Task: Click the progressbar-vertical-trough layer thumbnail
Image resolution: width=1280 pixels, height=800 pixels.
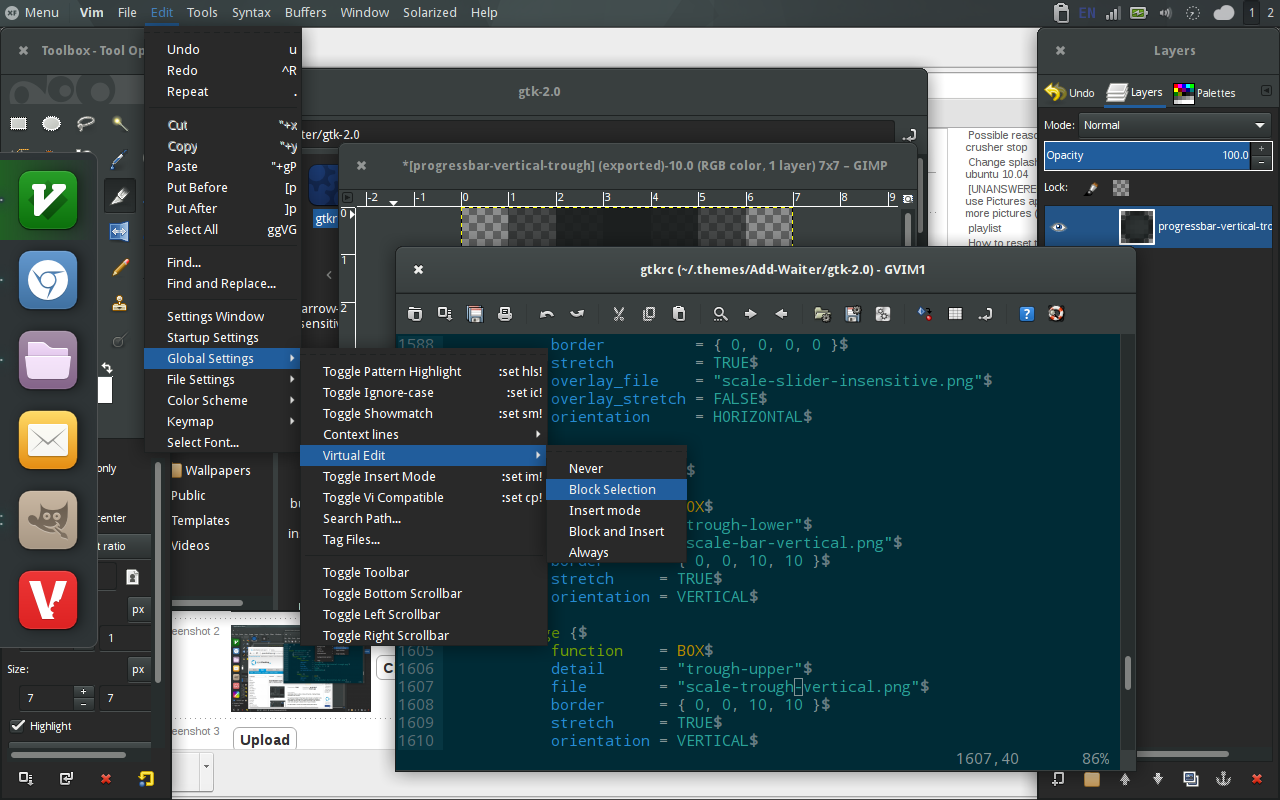Action: [1137, 227]
